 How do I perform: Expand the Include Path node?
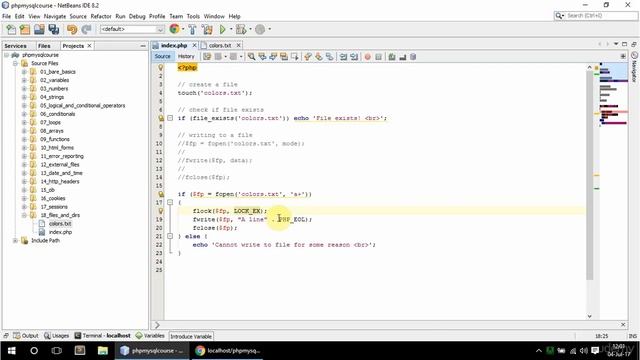(15, 240)
